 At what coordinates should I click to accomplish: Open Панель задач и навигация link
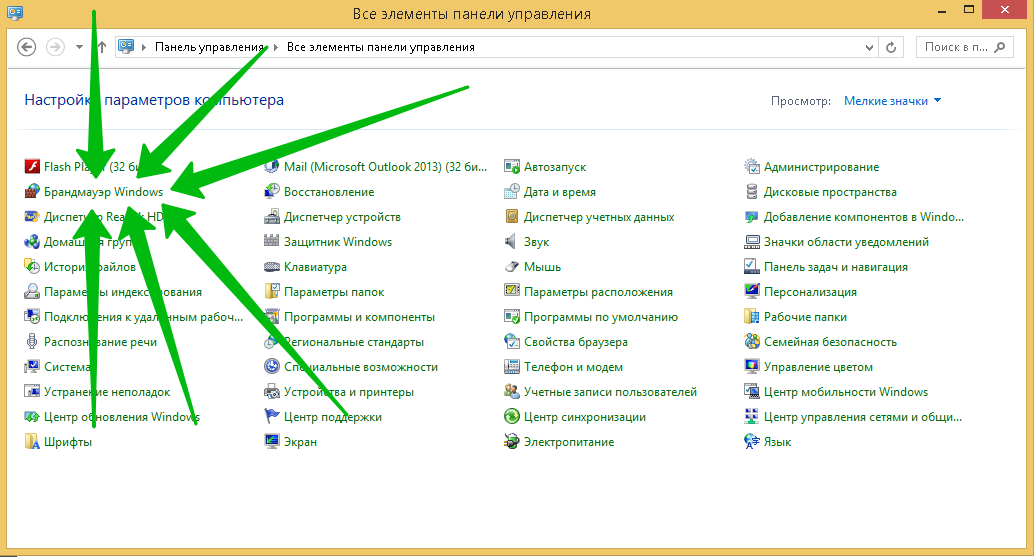(836, 267)
